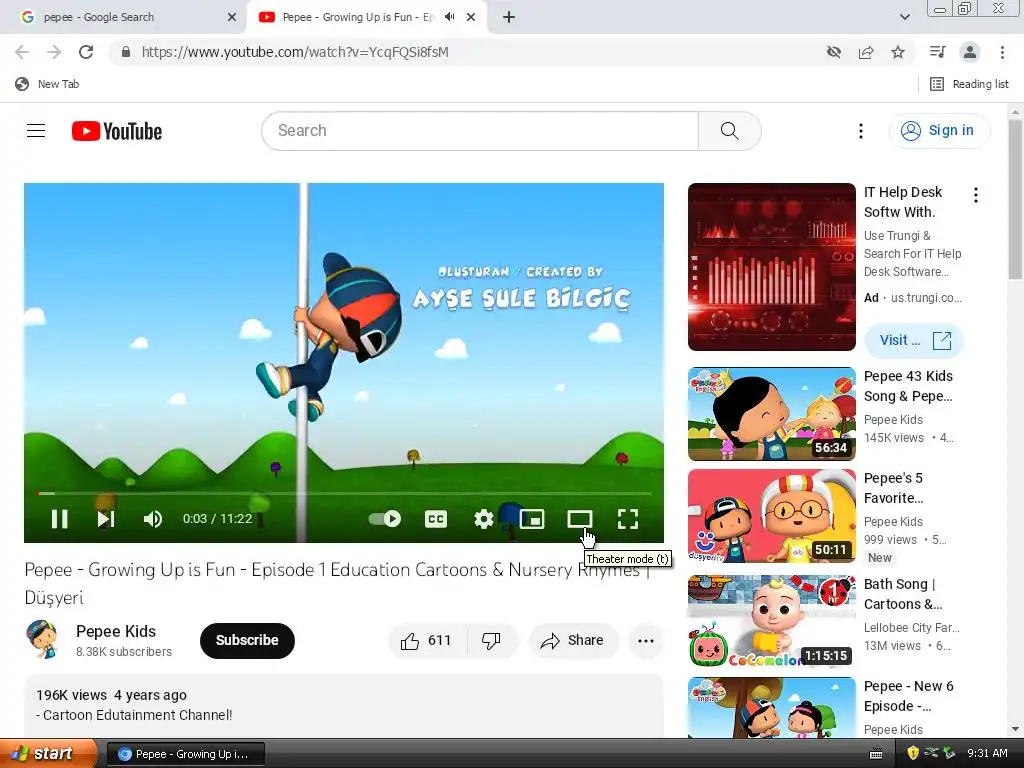
Task: Focus the YouTube search field
Action: point(480,131)
